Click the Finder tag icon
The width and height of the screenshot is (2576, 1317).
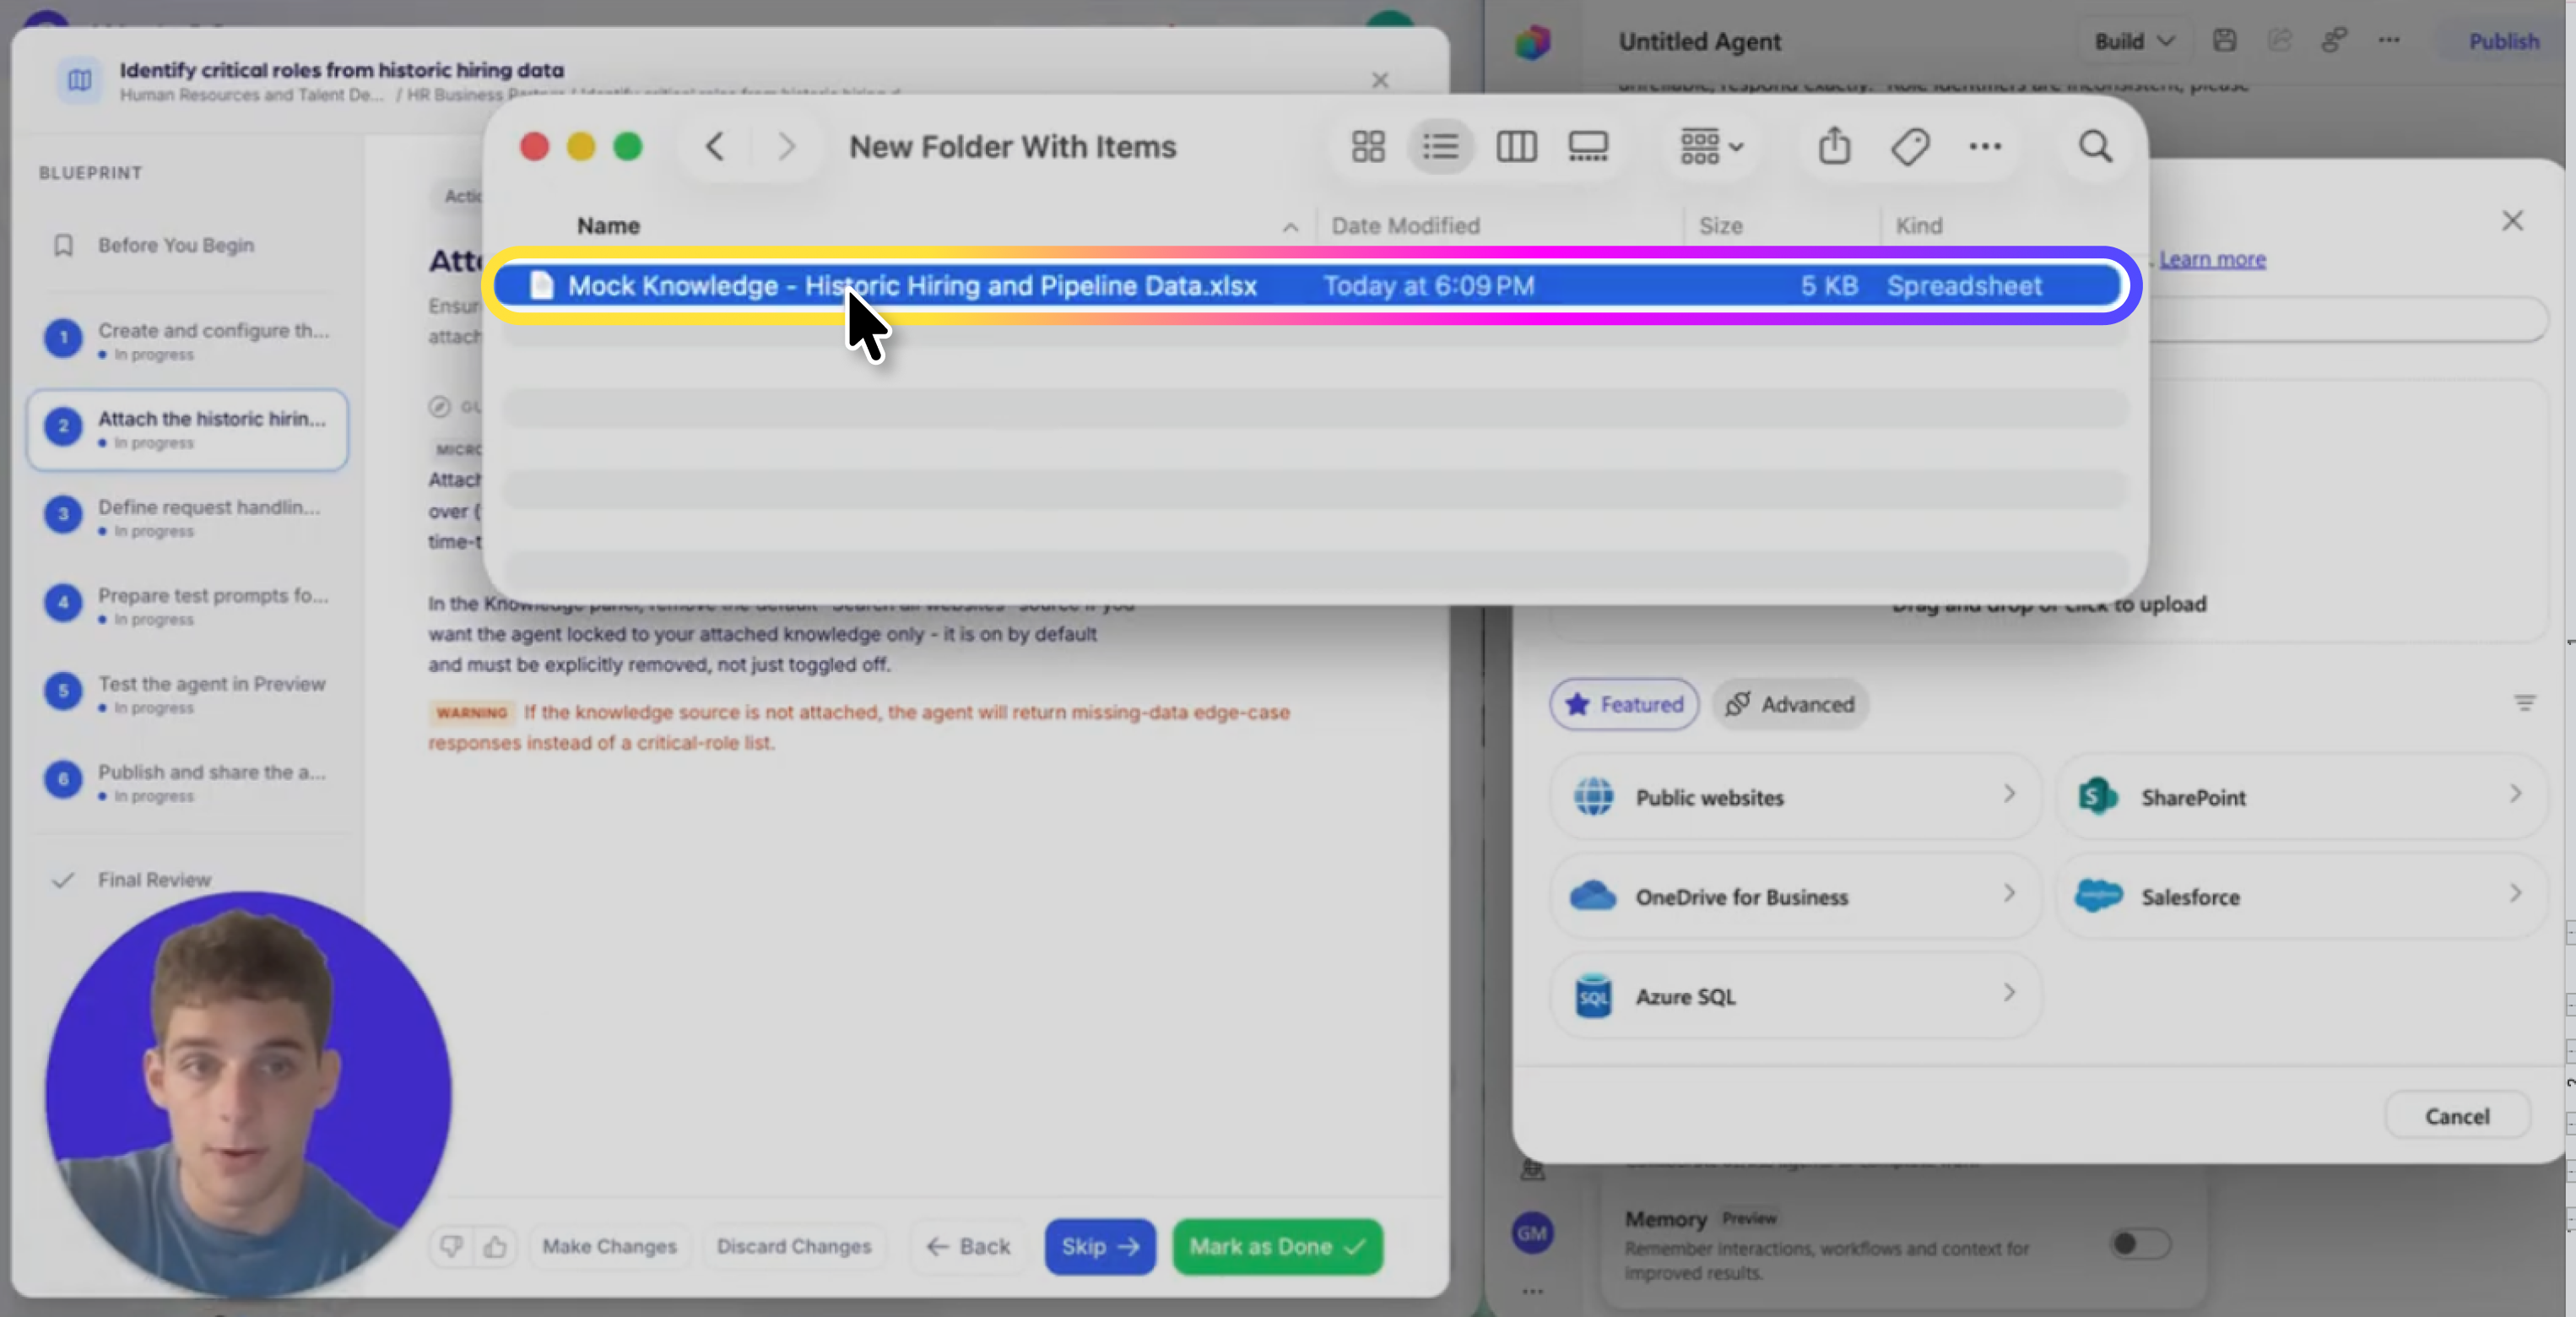[x=1909, y=147]
